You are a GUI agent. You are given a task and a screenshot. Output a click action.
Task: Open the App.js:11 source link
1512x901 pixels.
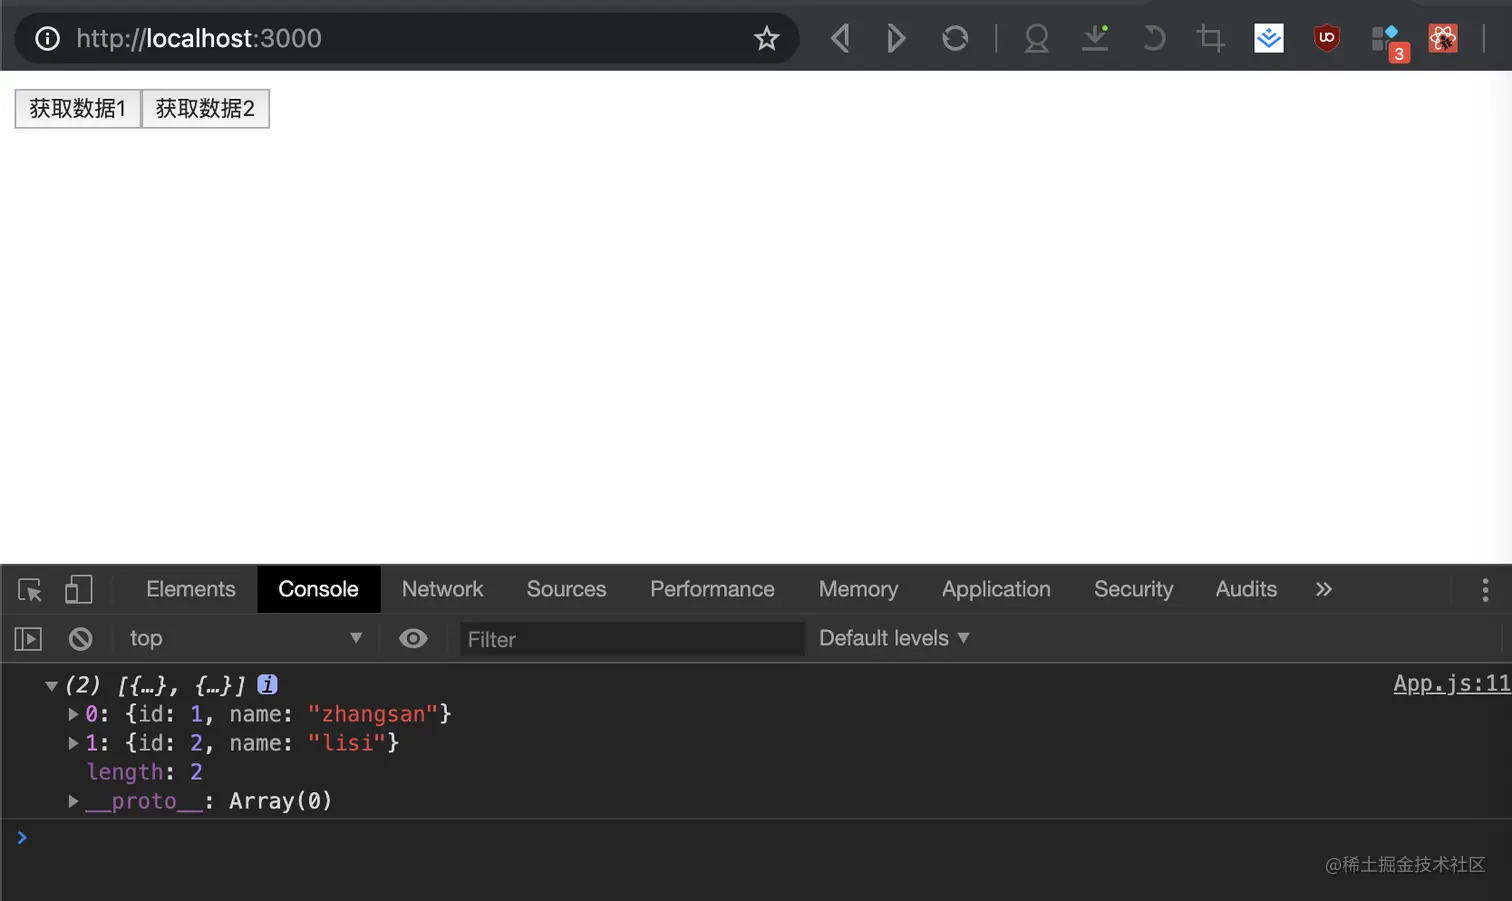click(x=1452, y=684)
